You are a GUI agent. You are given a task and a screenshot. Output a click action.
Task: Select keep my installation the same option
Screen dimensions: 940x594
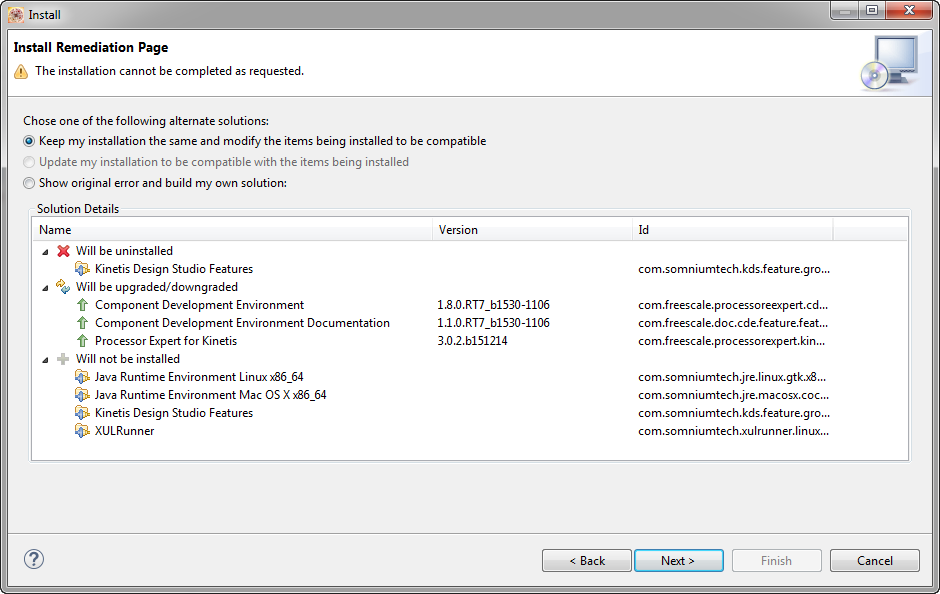click(x=28, y=141)
